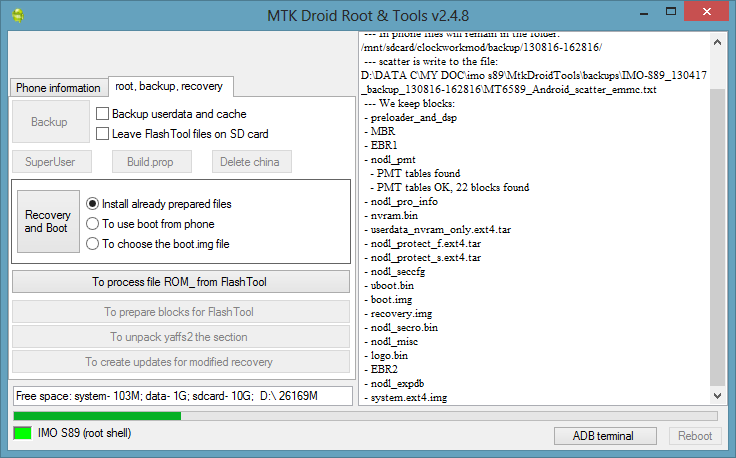Click the boot.img log entry
Image resolution: width=736 pixels, height=458 pixels.
point(388,299)
